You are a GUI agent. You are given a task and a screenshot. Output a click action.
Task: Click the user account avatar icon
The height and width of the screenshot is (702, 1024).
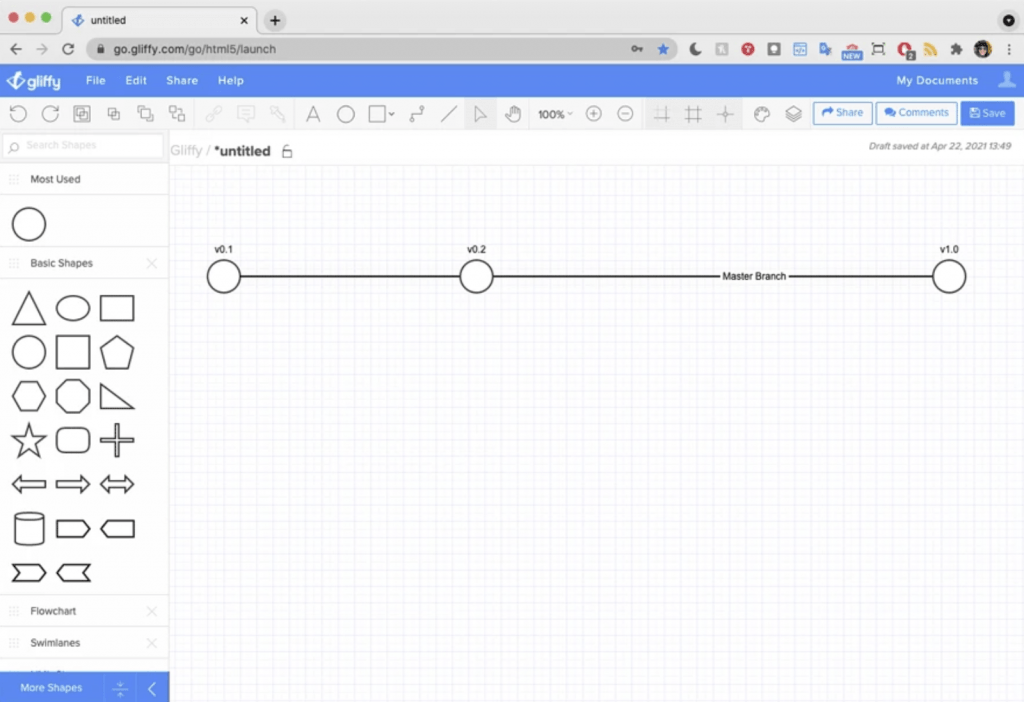(1006, 80)
